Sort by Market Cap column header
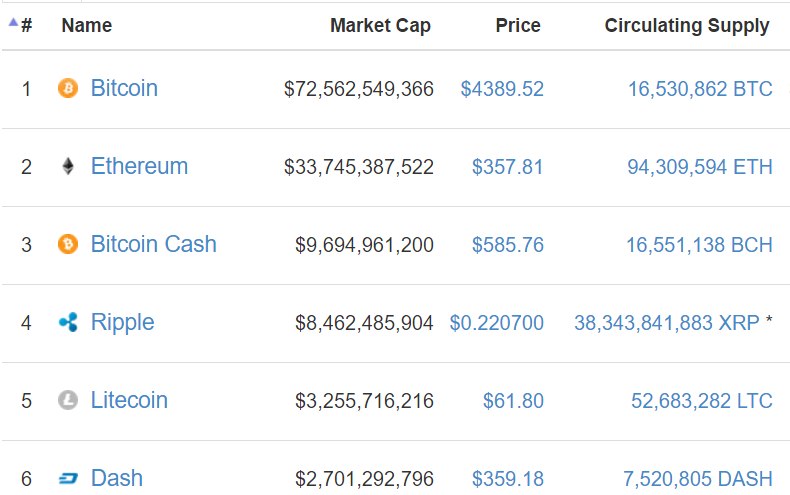Viewport: 790px width, 495px height. pos(380,25)
